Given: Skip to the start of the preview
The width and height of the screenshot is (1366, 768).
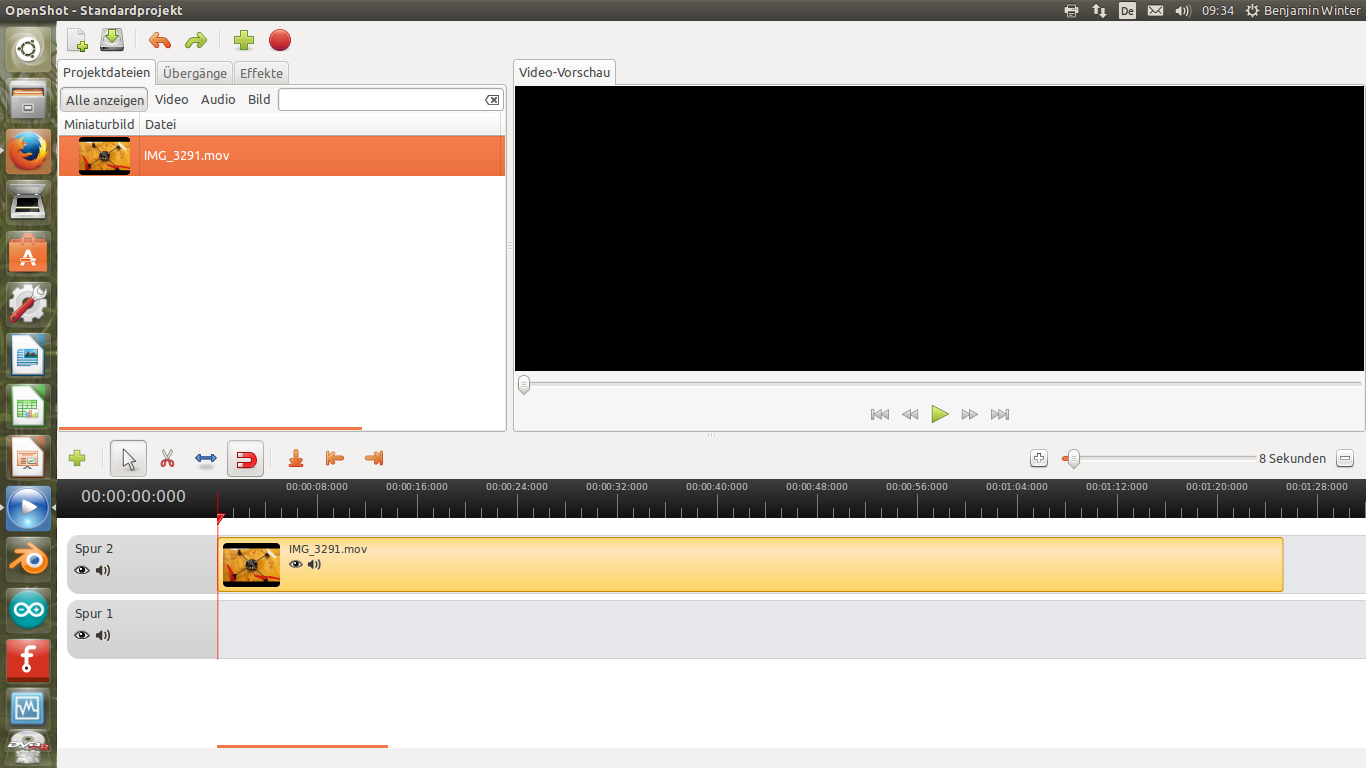Looking at the screenshot, I should click(880, 414).
